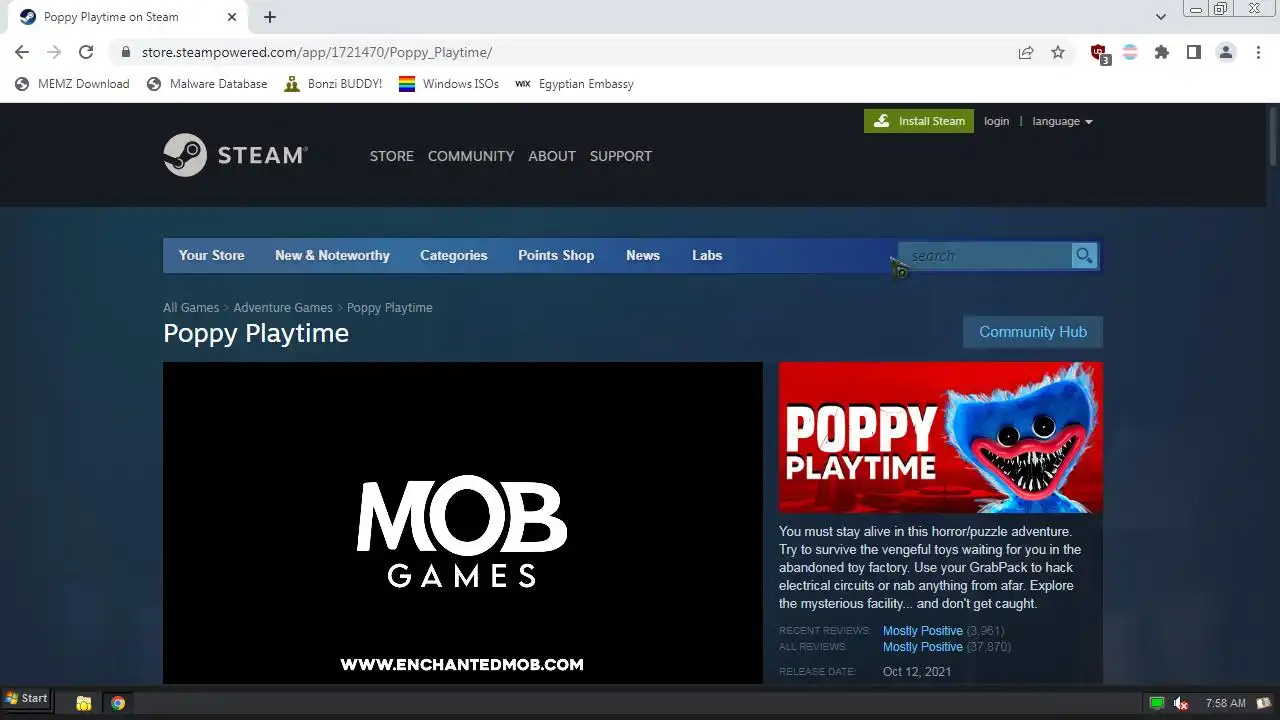The image size is (1280, 720).
Task: Click the muted volume tray icon
Action: click(1180, 703)
